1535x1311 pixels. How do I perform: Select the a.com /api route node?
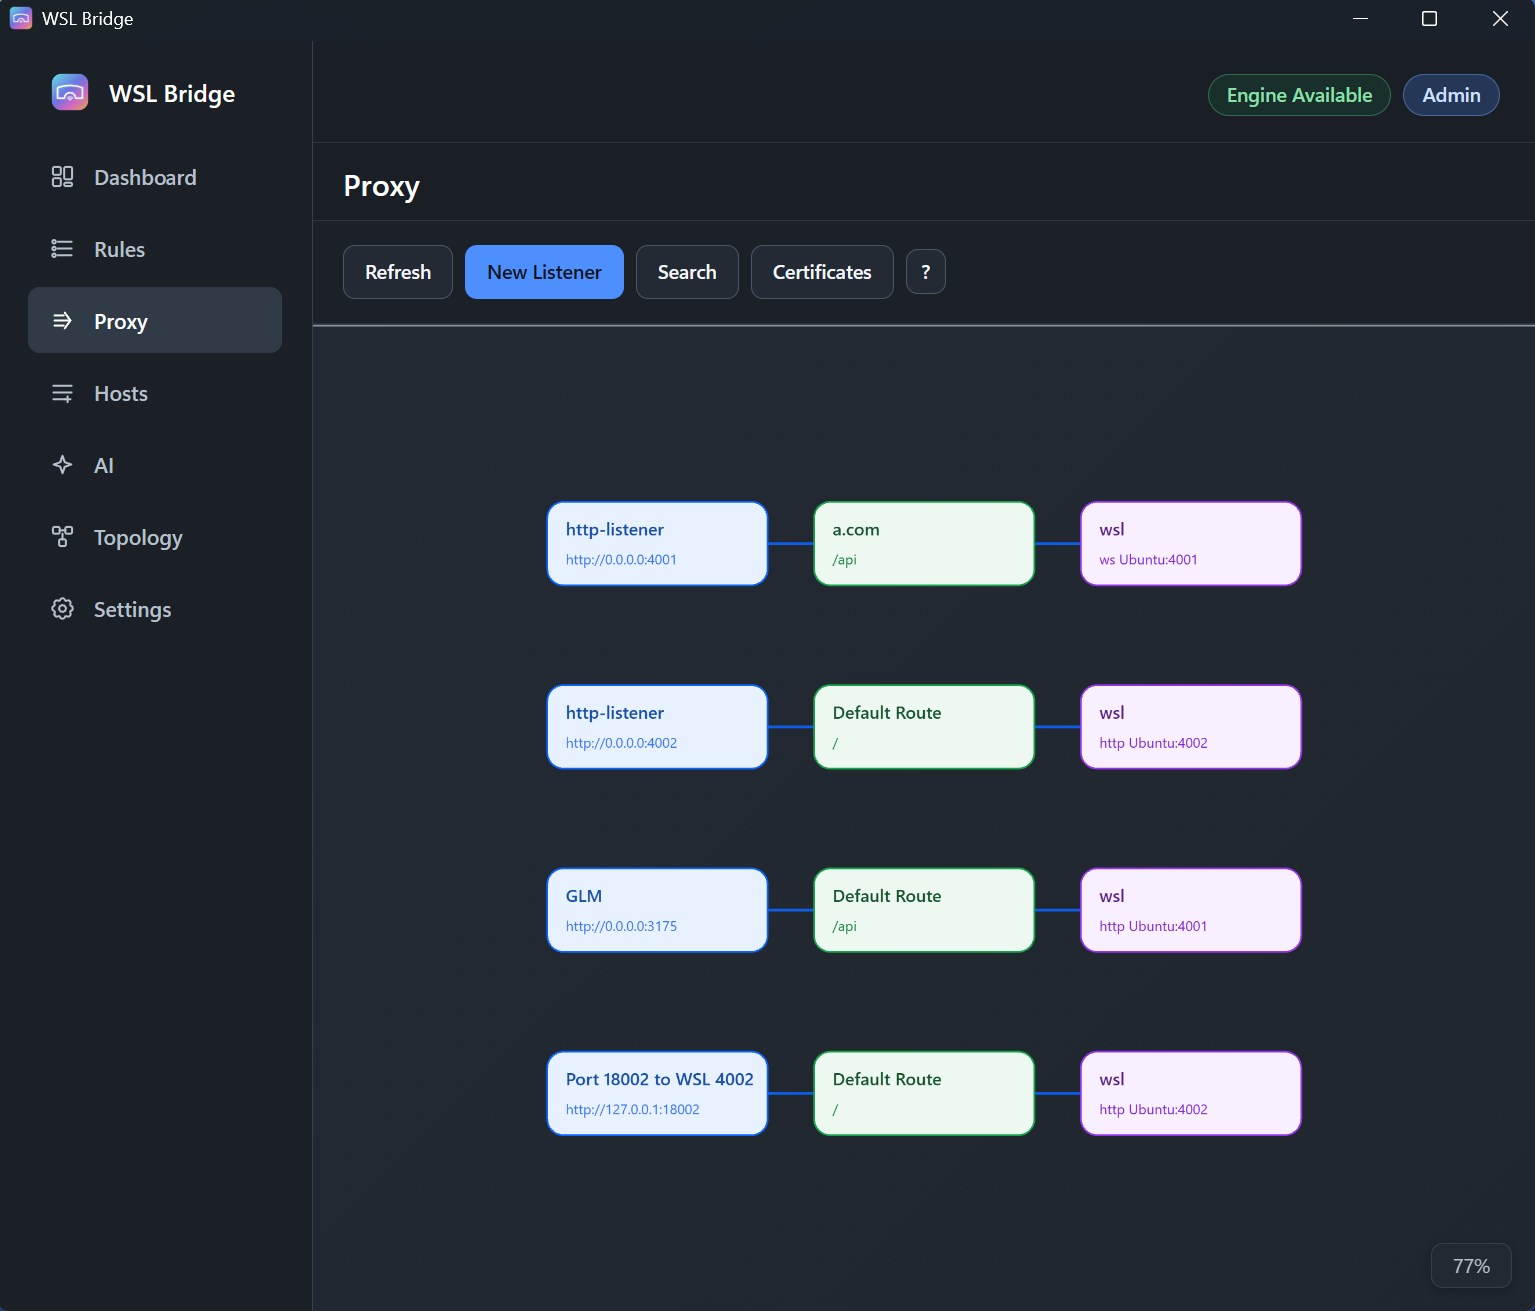click(924, 543)
